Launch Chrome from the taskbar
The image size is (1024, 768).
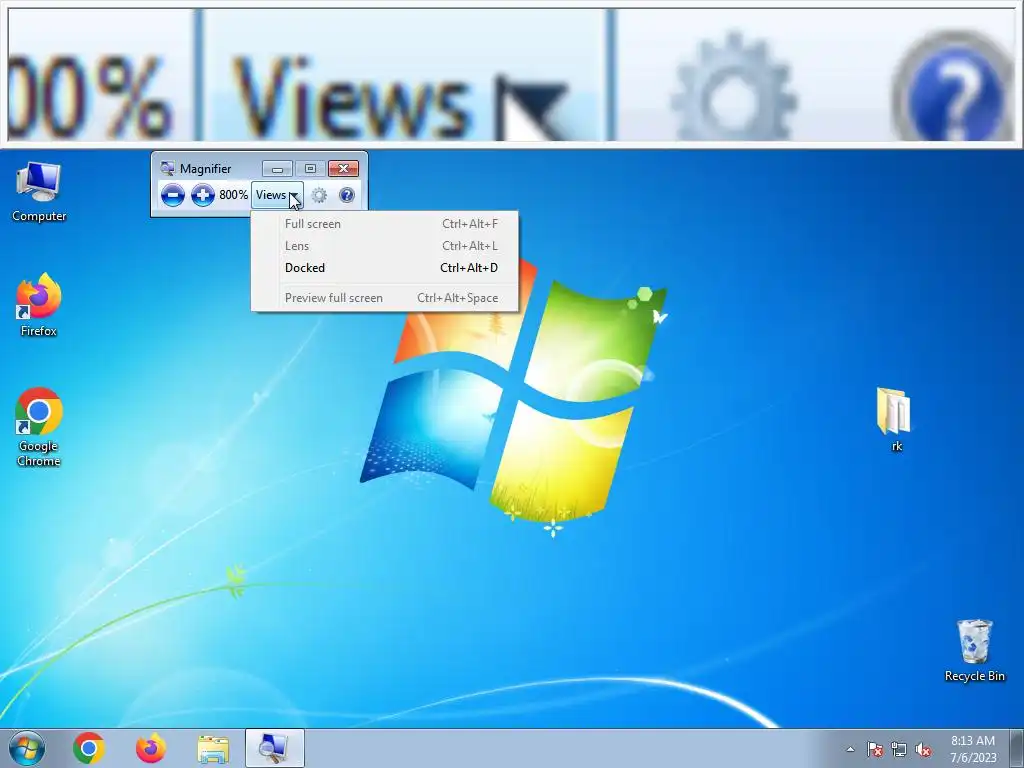[x=89, y=748]
